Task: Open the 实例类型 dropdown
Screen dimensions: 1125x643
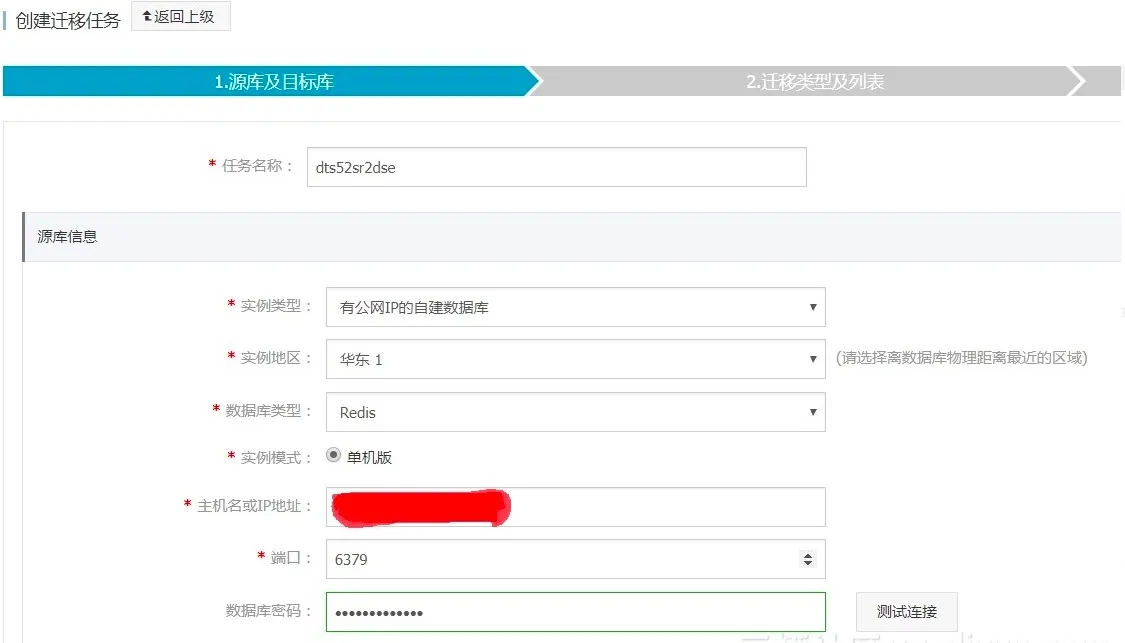Action: coord(575,307)
